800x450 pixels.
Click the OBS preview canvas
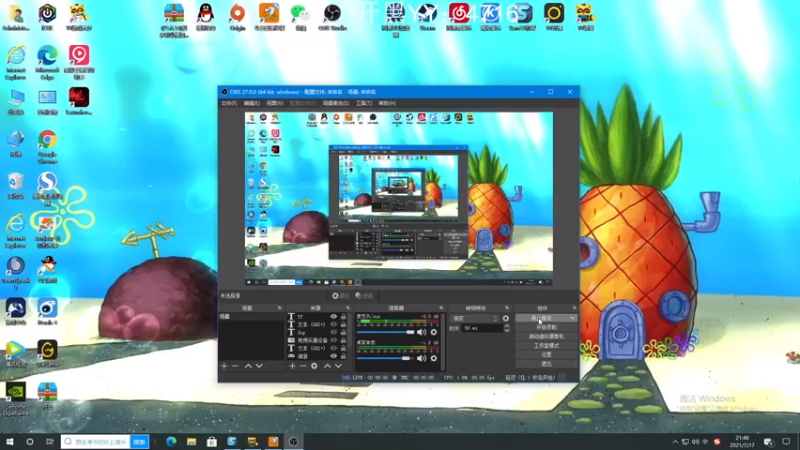coord(398,199)
